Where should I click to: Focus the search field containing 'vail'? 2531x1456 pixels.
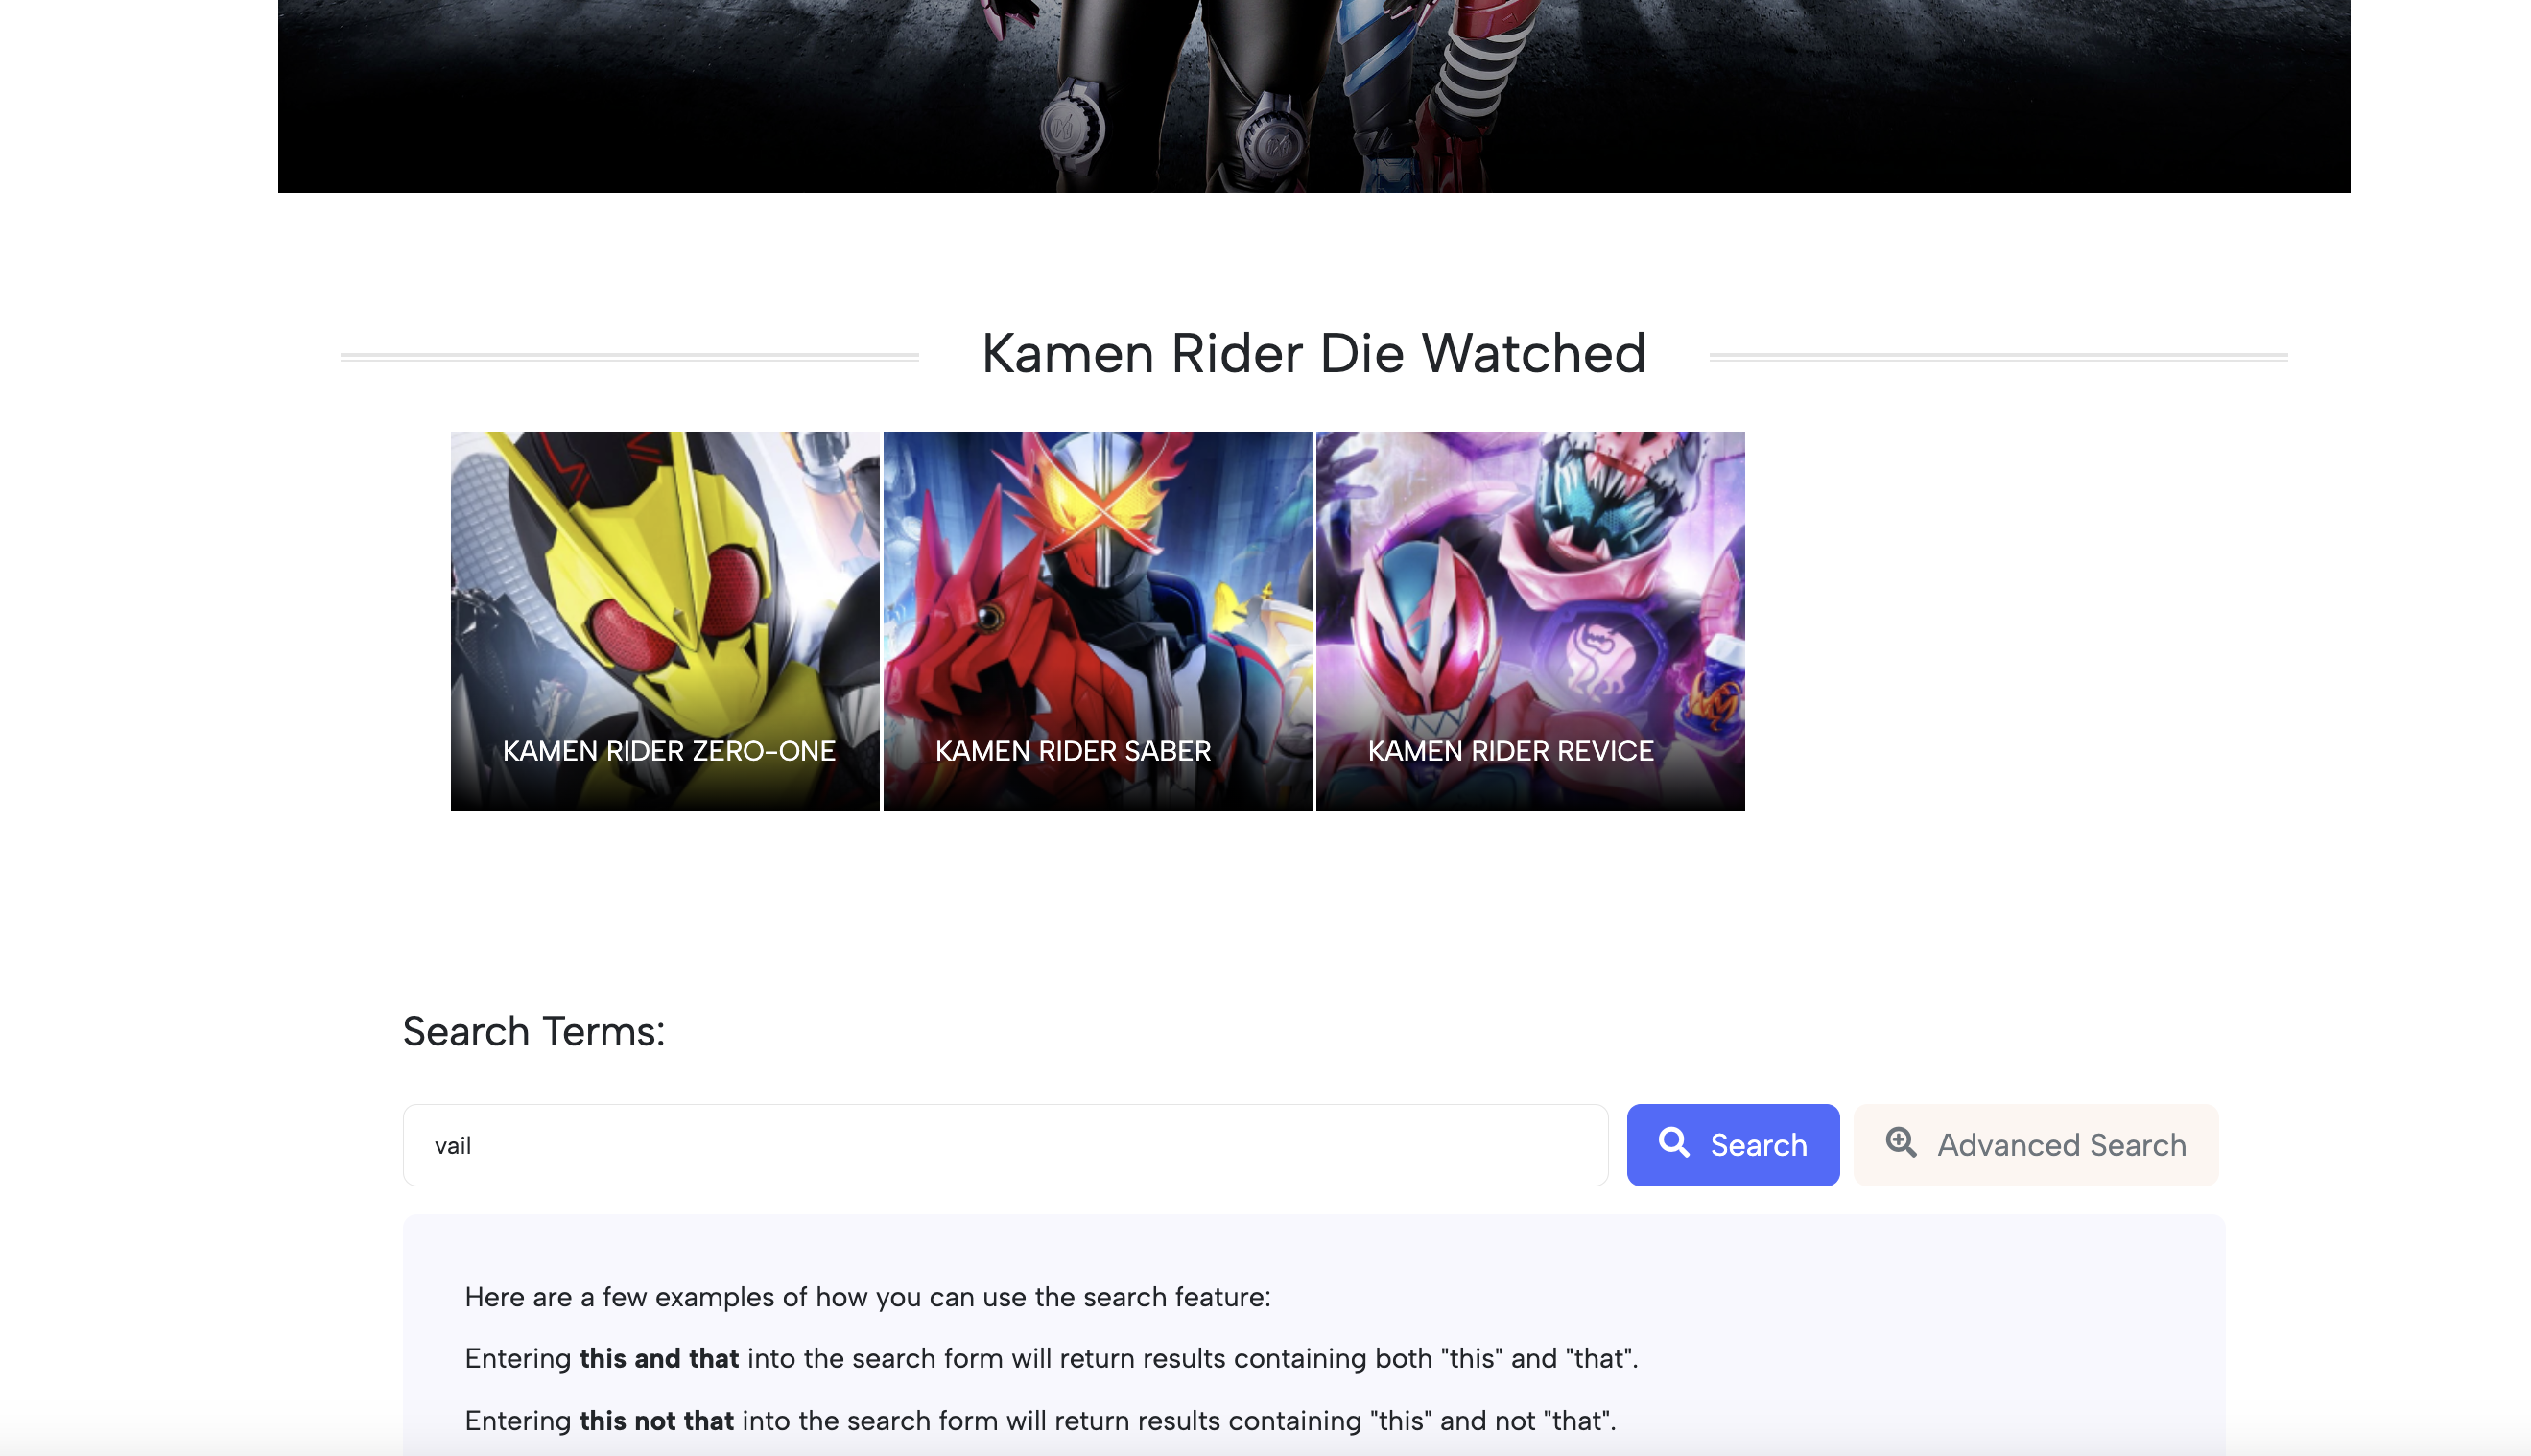(x=1005, y=1145)
